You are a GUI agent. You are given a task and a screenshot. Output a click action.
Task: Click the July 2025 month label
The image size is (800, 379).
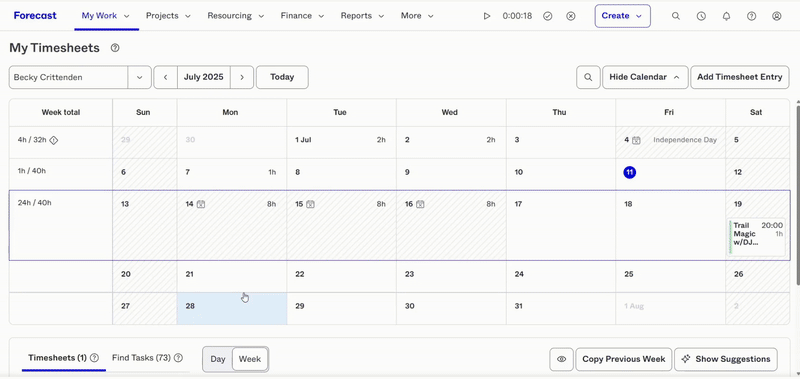204,78
